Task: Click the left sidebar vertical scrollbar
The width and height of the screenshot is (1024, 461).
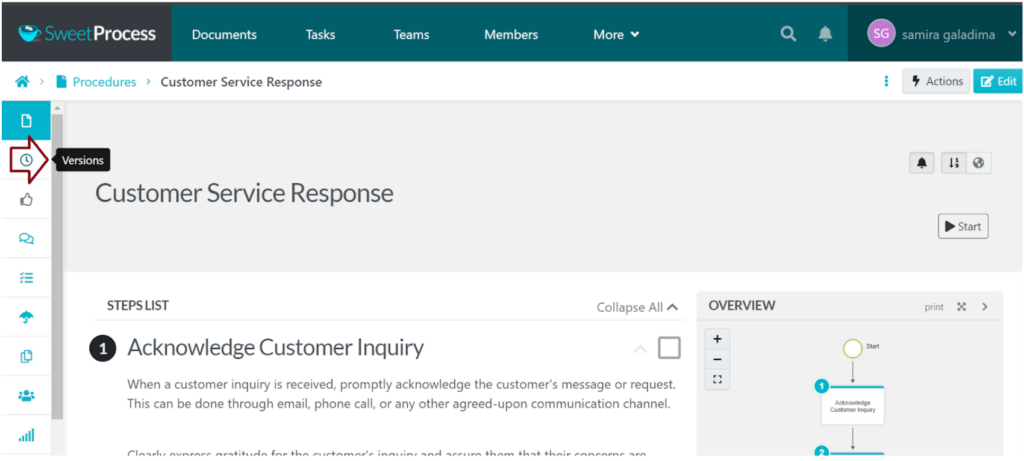Action: 57,260
